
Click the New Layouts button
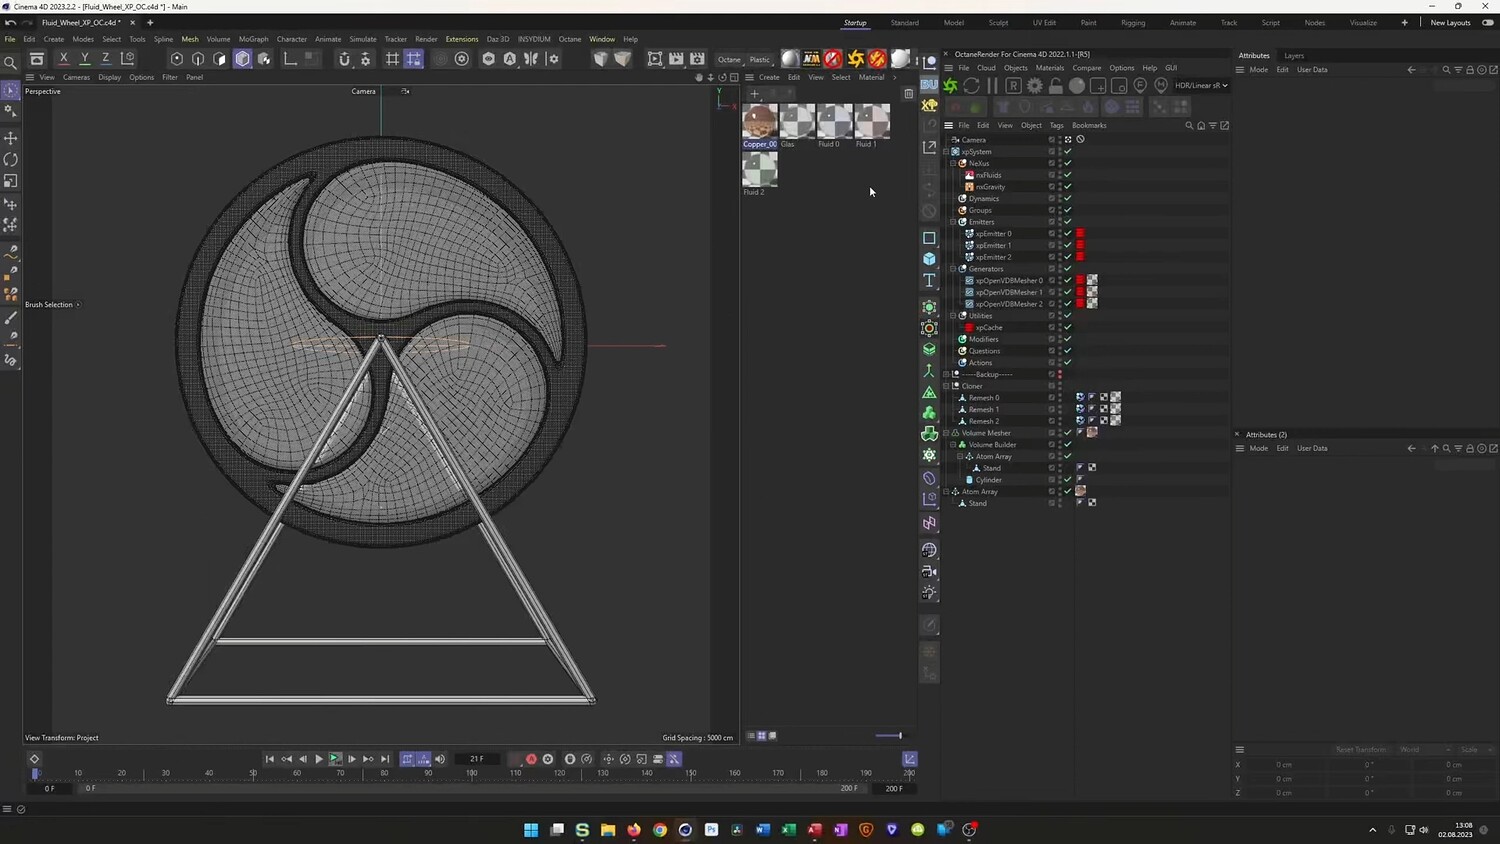click(x=1450, y=22)
